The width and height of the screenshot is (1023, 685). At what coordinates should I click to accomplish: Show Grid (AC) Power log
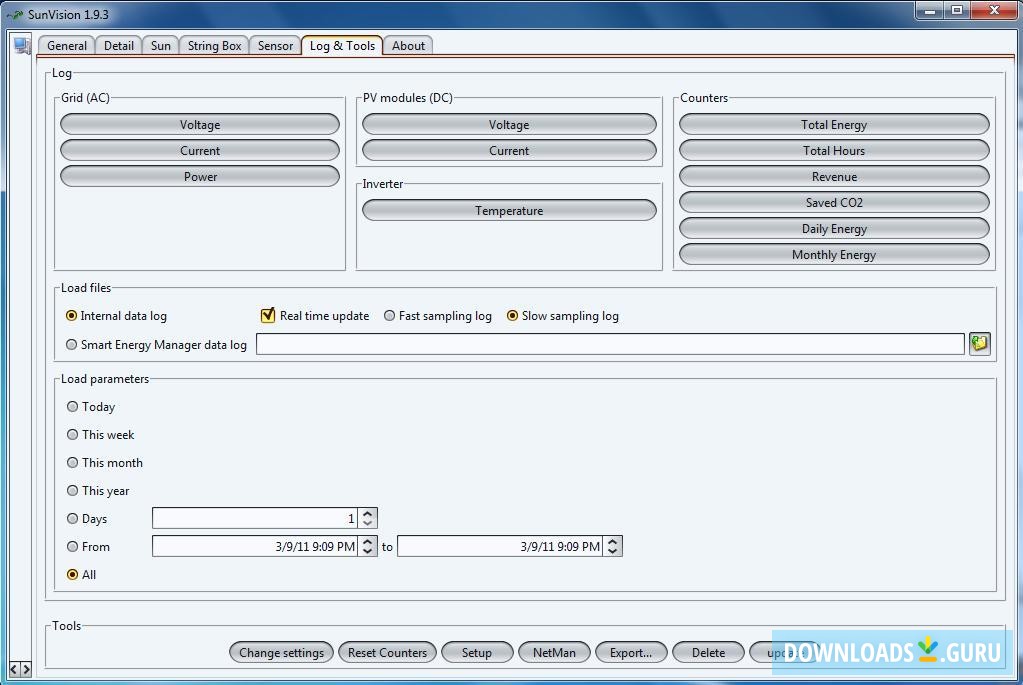tap(200, 177)
